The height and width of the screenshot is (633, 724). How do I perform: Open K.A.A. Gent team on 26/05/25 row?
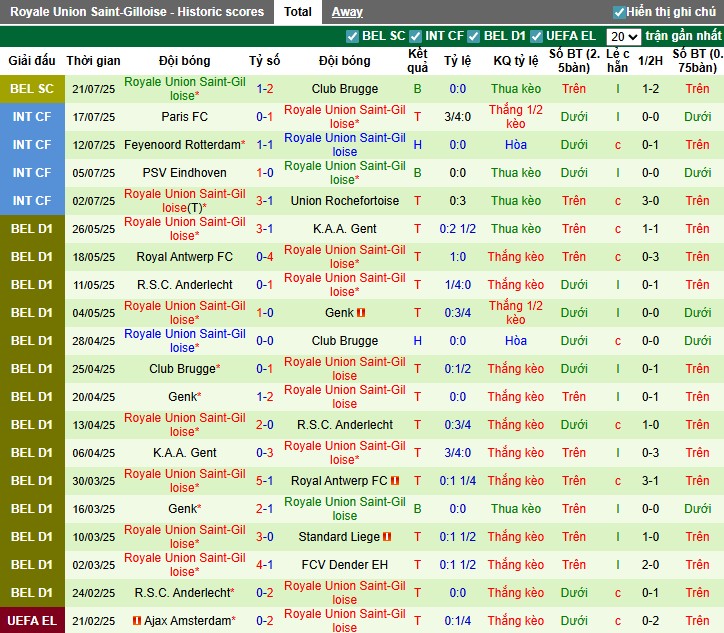click(345, 229)
